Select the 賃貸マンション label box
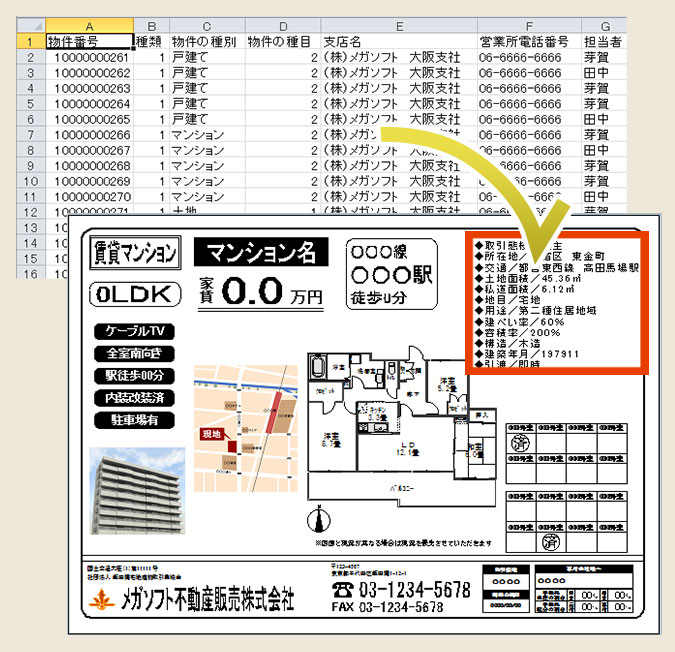 click(x=134, y=253)
